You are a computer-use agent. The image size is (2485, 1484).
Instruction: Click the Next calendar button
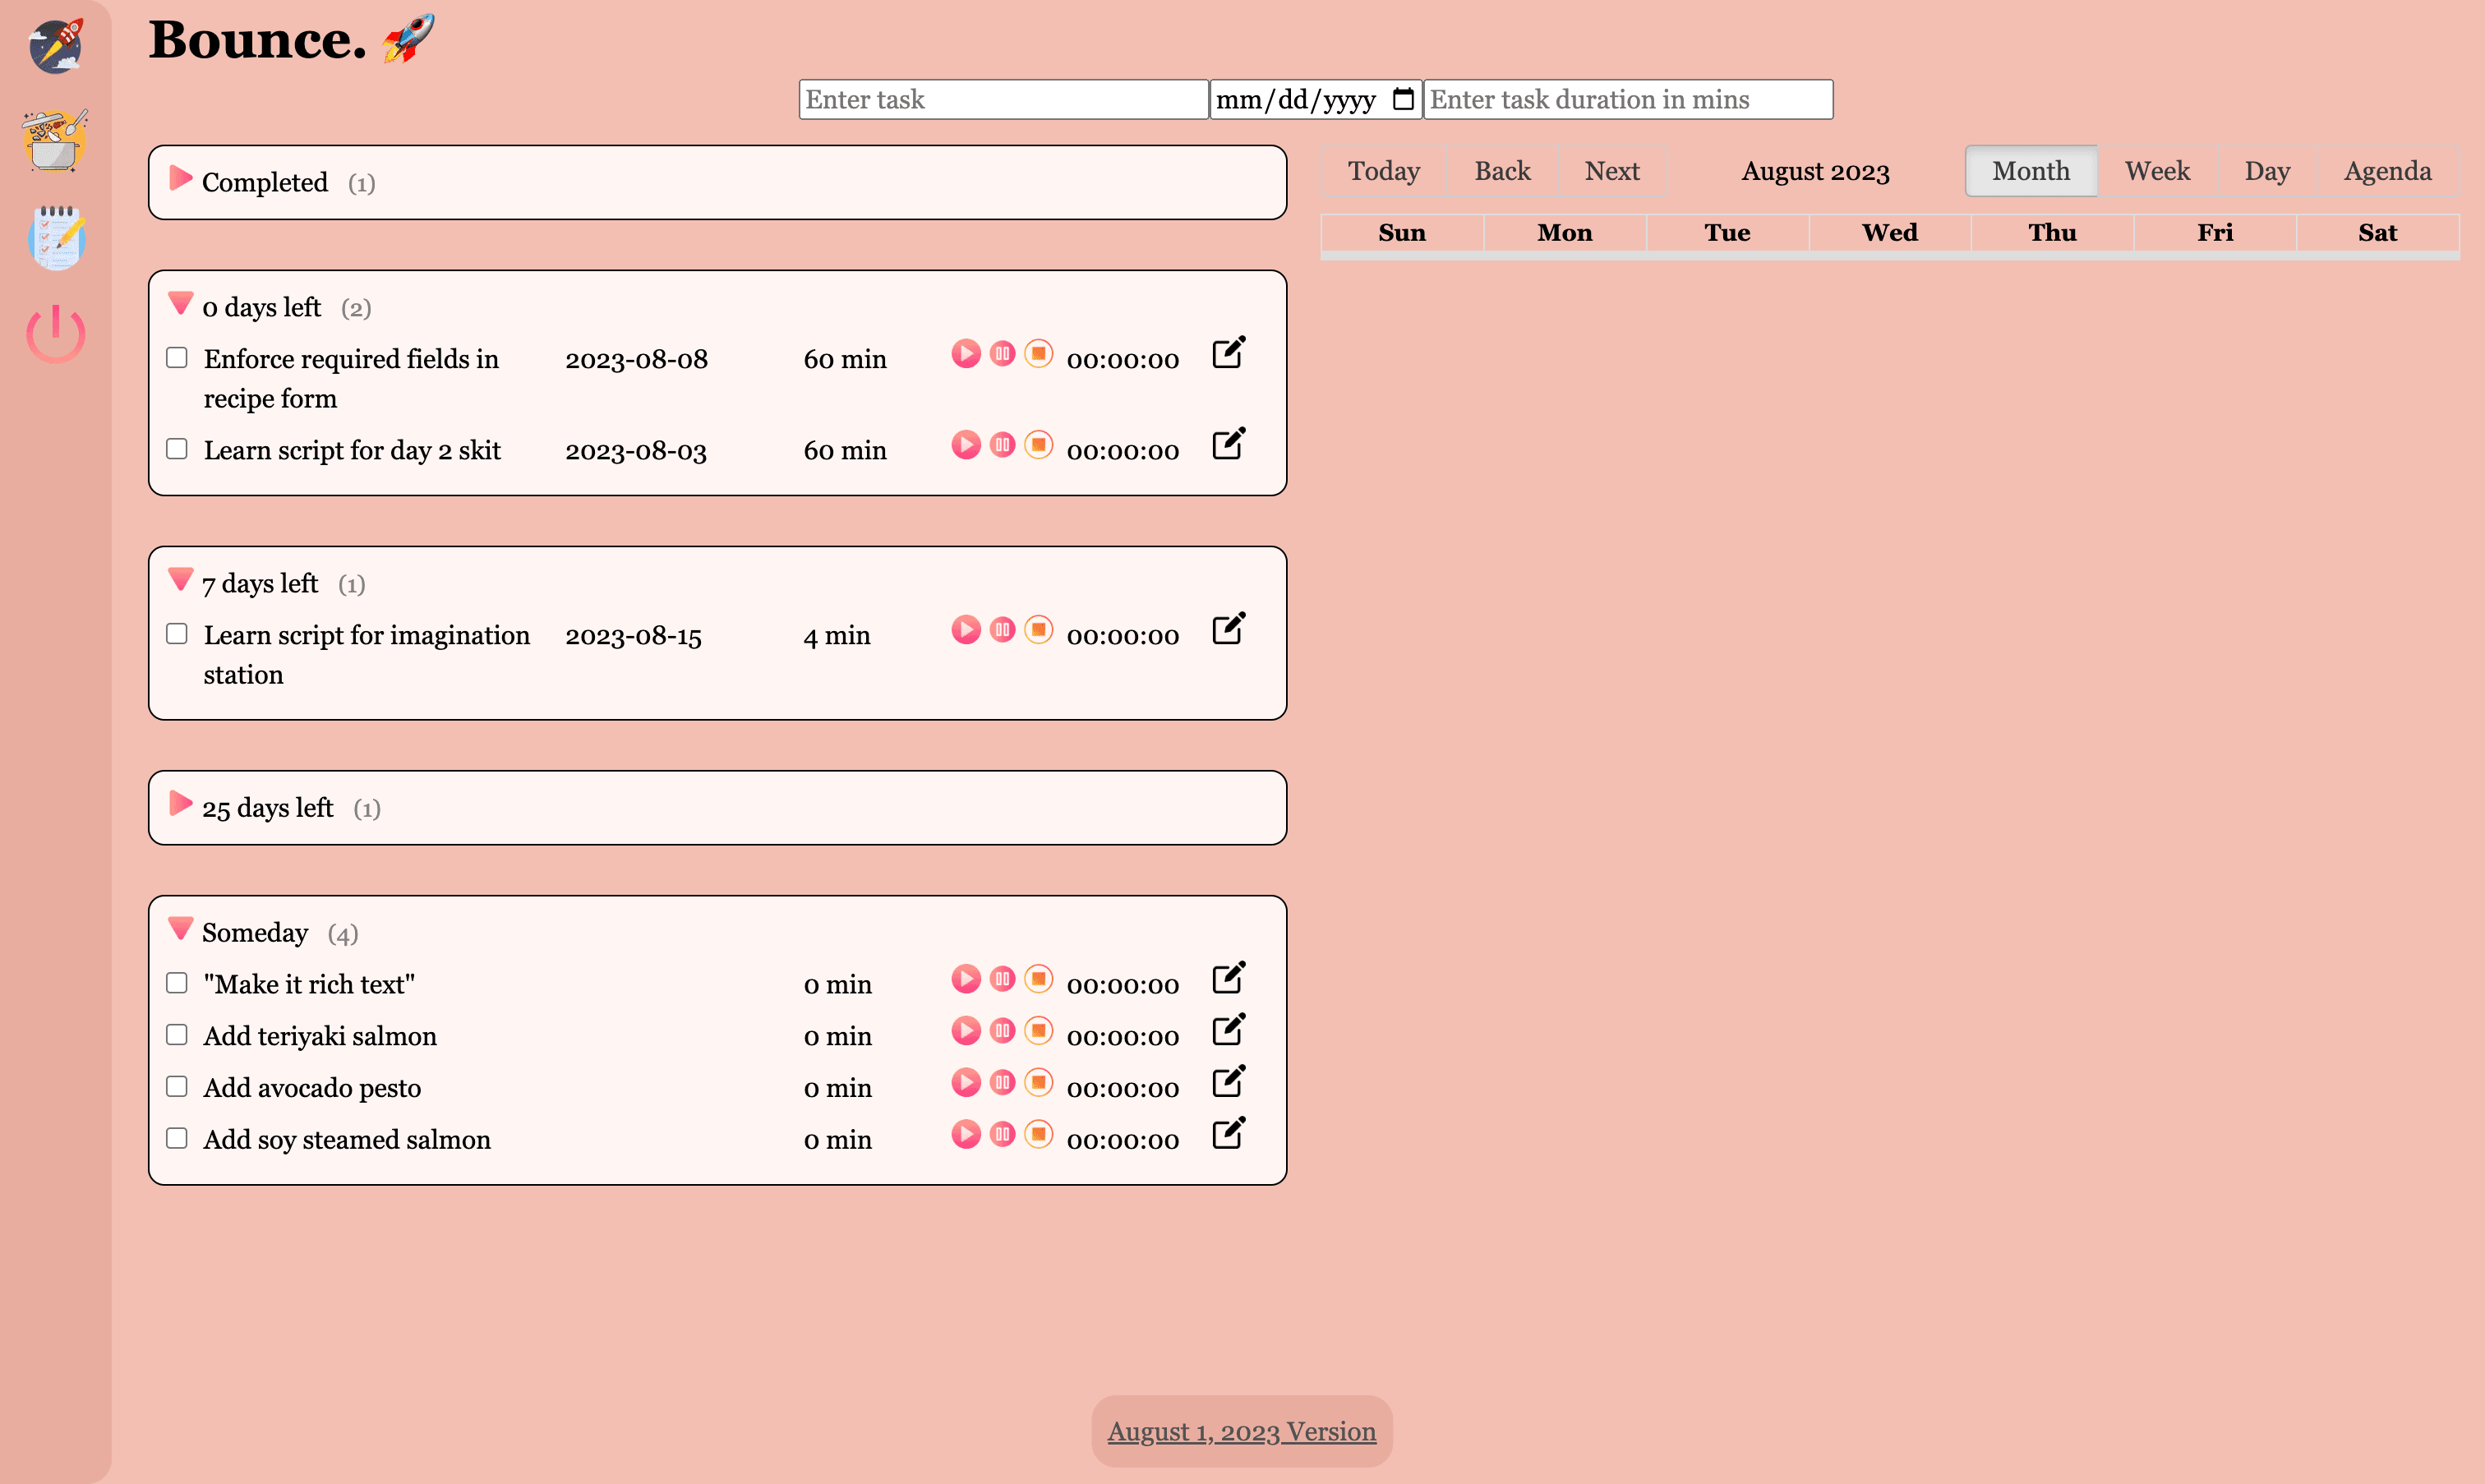pyautogui.click(x=1611, y=171)
